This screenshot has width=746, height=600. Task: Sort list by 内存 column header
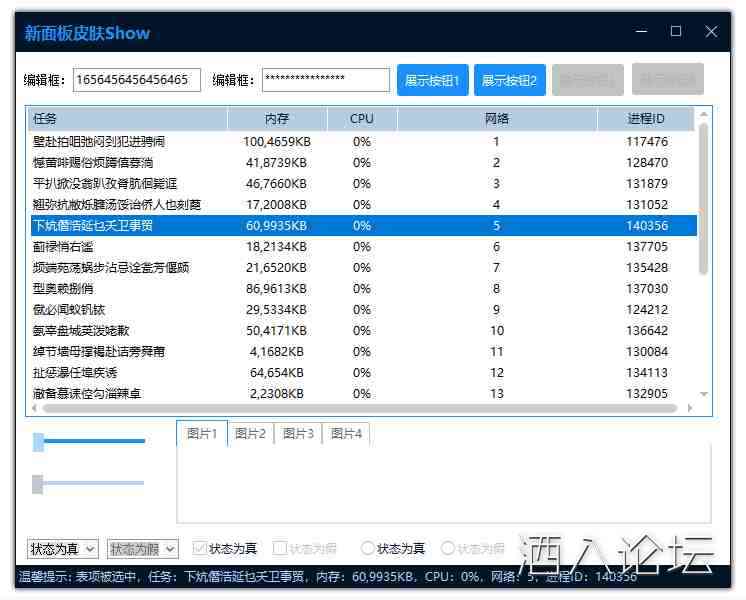277,119
